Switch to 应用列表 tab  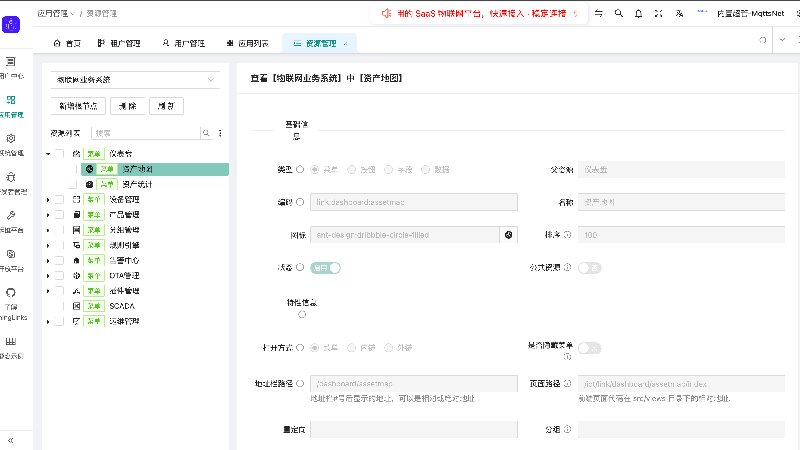pyautogui.click(x=247, y=43)
